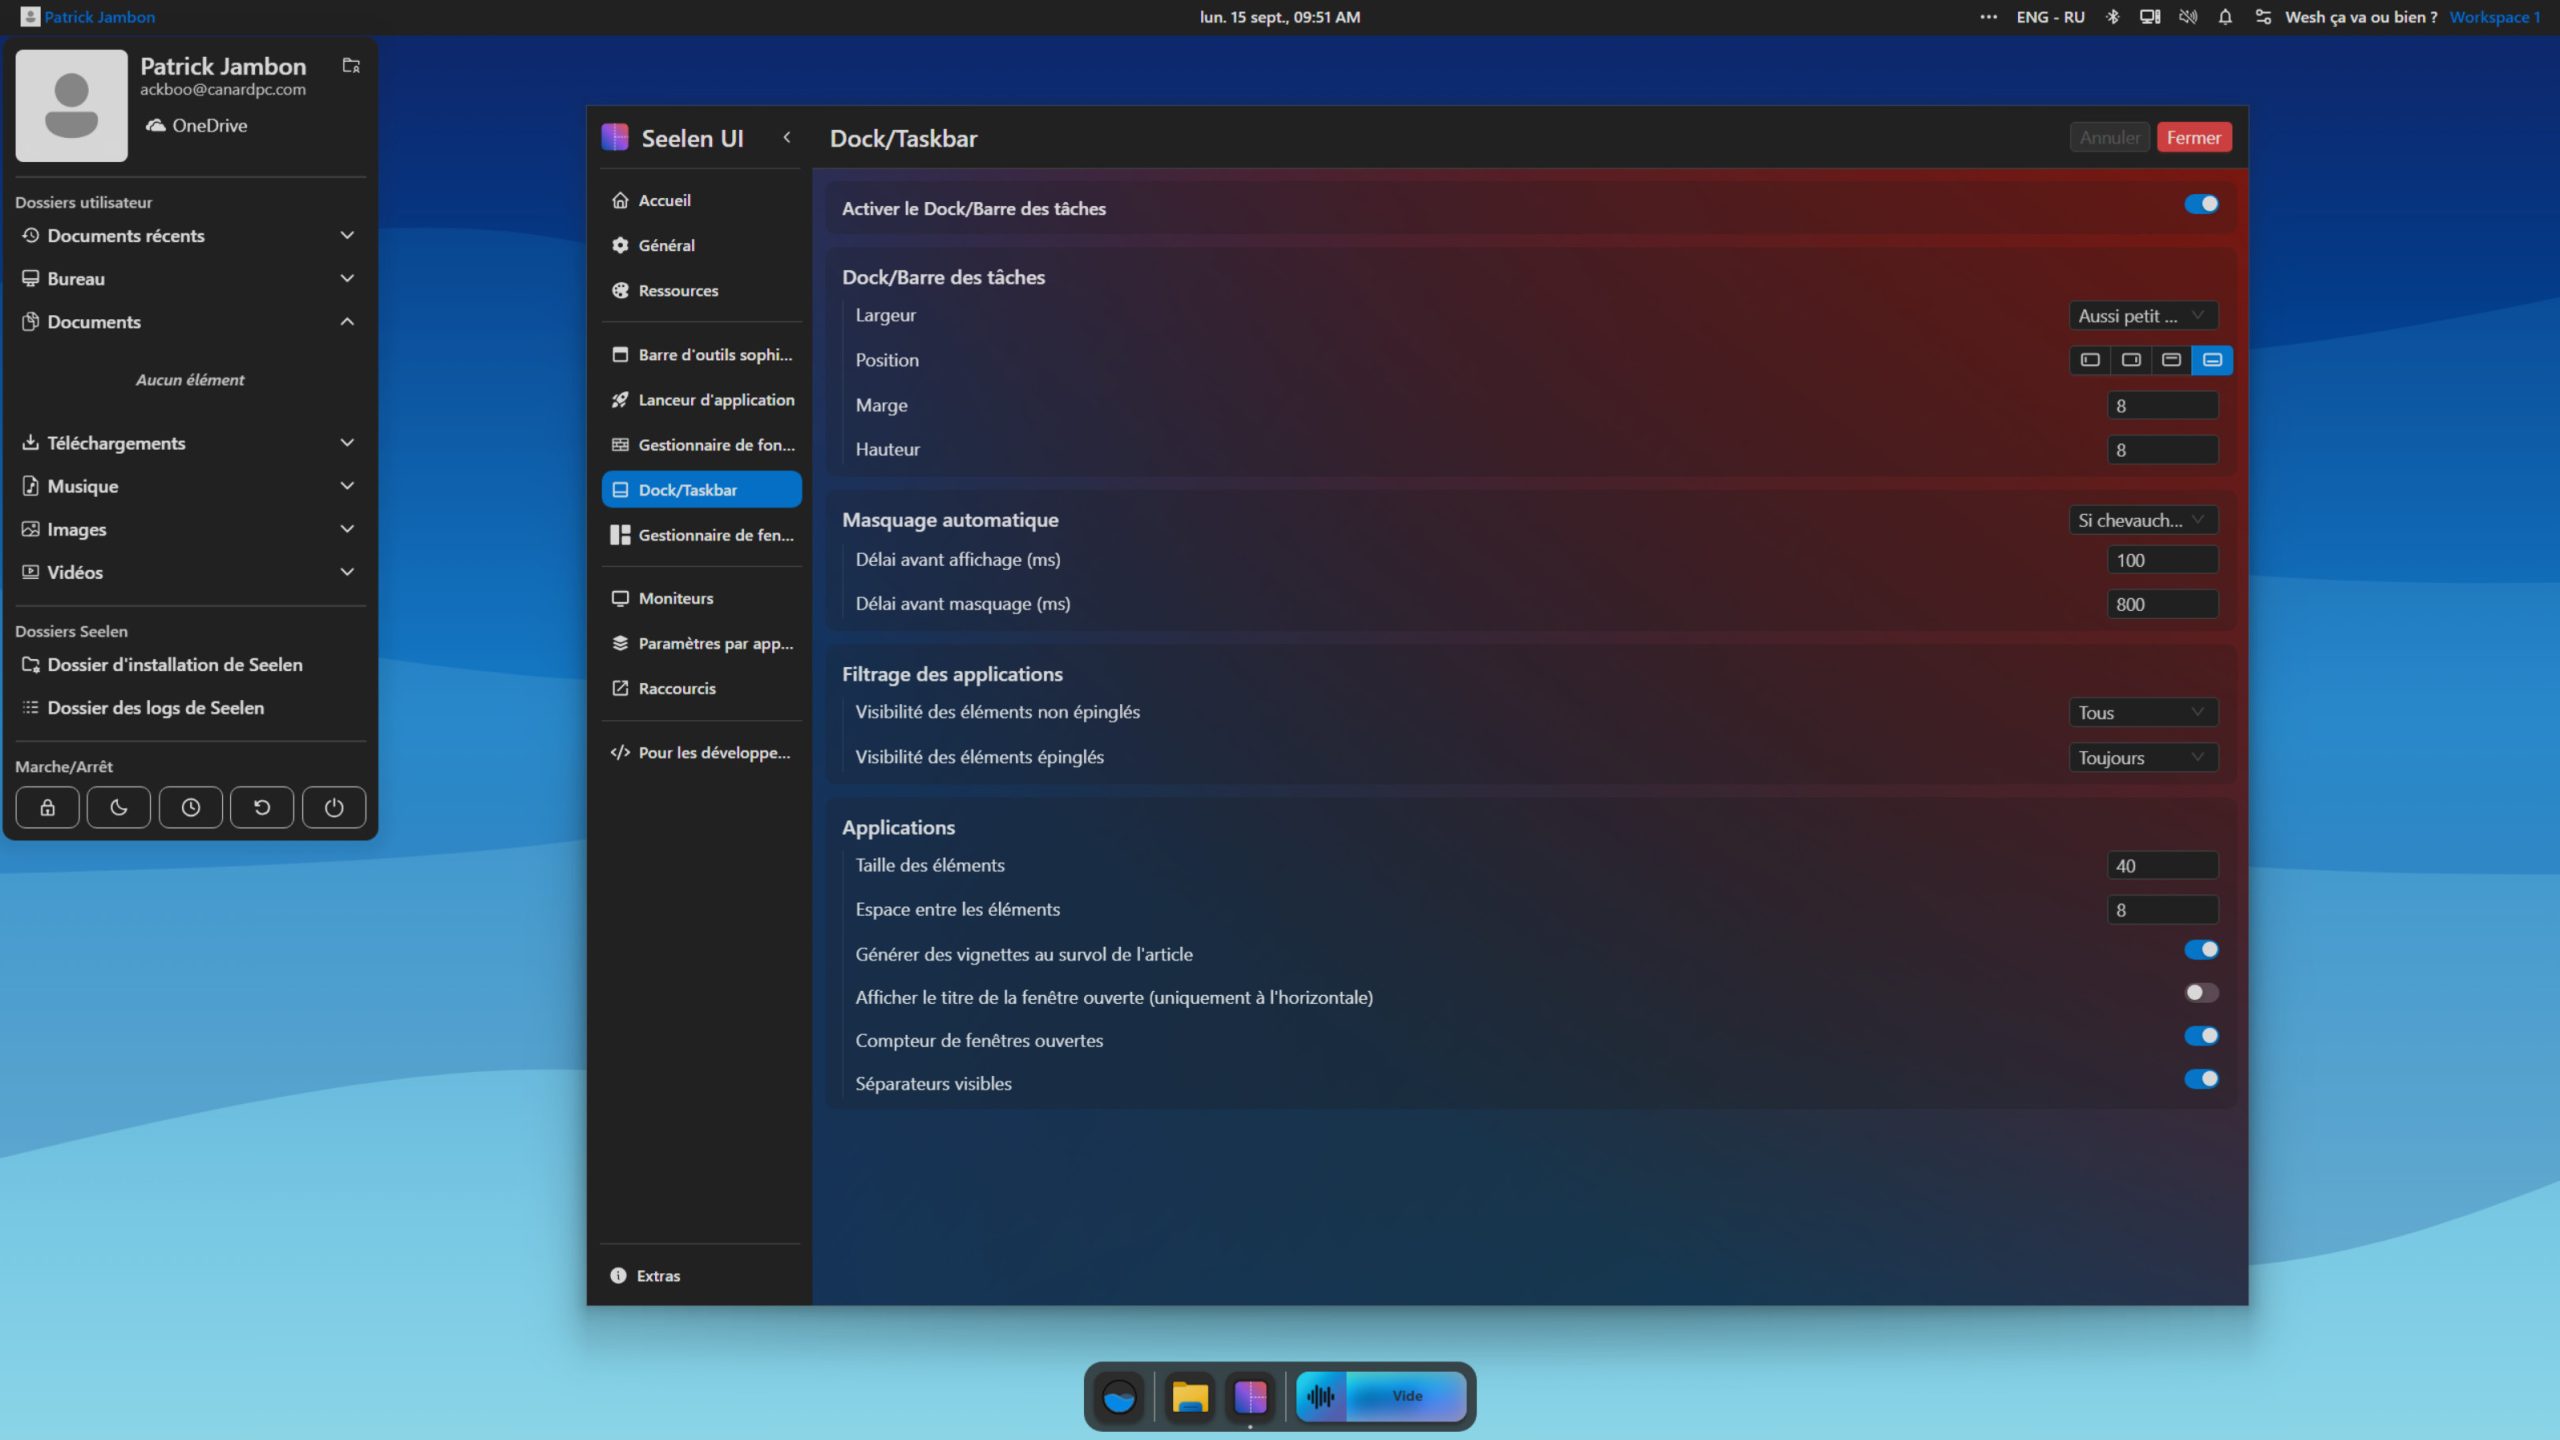Click the Fermer button
This screenshot has height=1440, width=2560.
[2194, 137]
